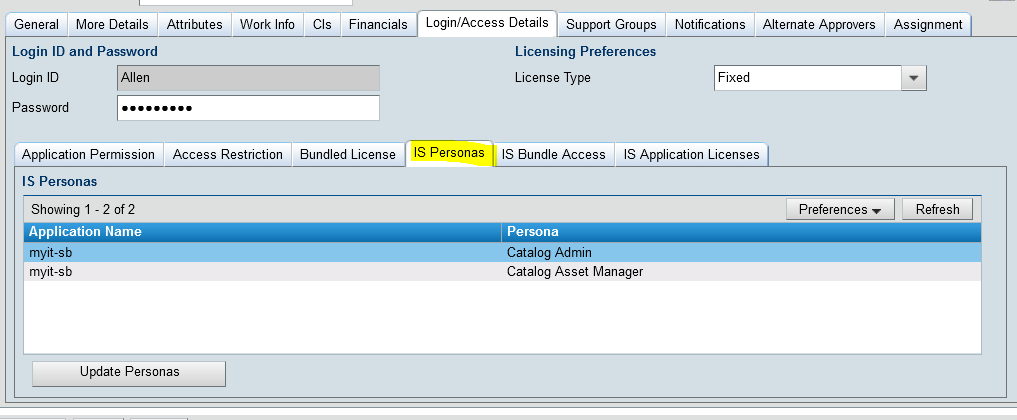Click the Update Personas button
The image size is (1017, 420).
coord(129,372)
